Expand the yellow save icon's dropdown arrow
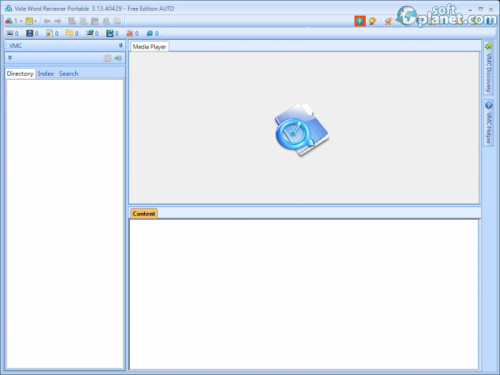The height and width of the screenshot is (375, 500). click(35, 21)
